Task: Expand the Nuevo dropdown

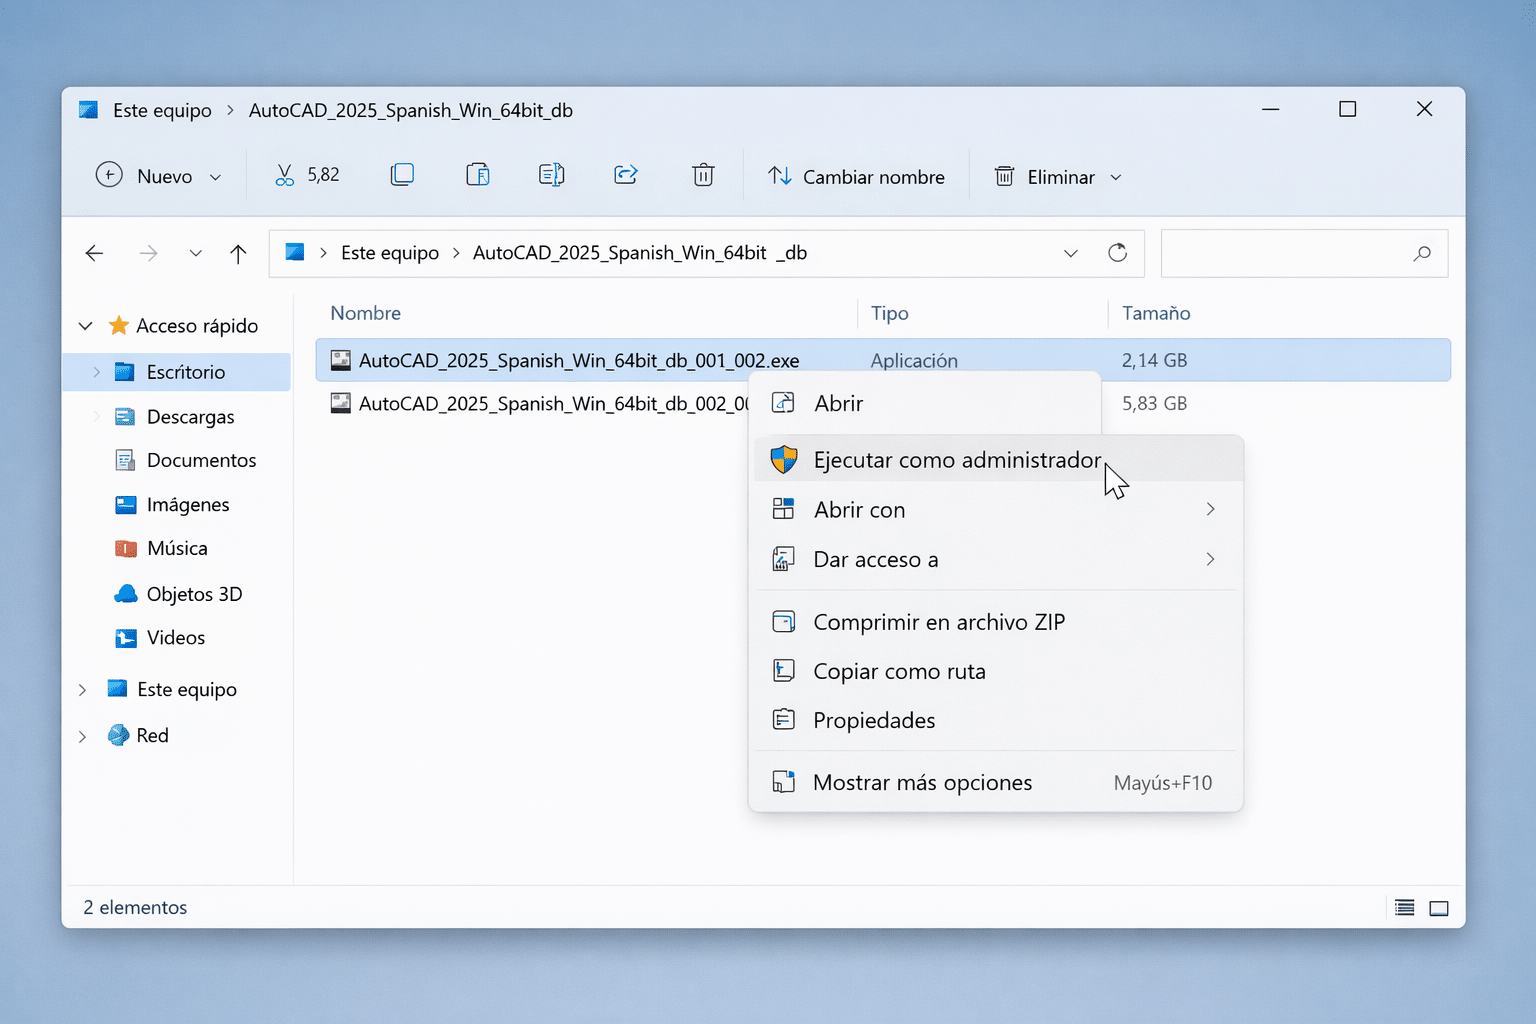Action: tap(215, 176)
